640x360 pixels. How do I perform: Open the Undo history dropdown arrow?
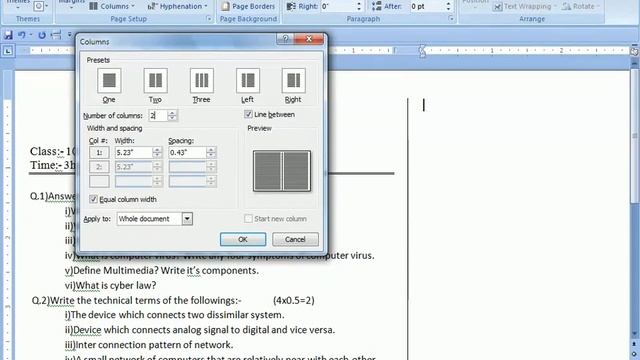(x=31, y=36)
